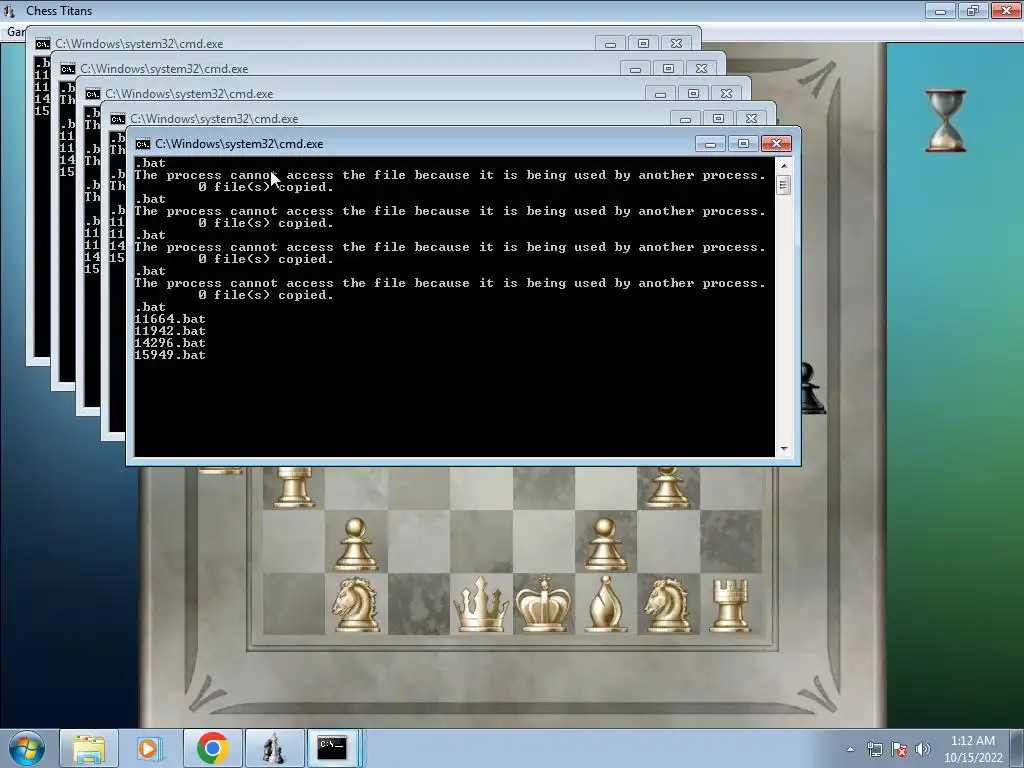Viewport: 1024px width, 768px height.
Task: Click the volume speaker tray icon
Action: point(923,749)
